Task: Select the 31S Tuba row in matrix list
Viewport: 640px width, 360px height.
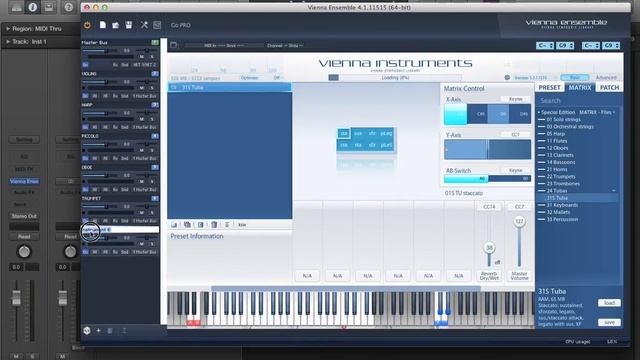Action: coord(230,87)
